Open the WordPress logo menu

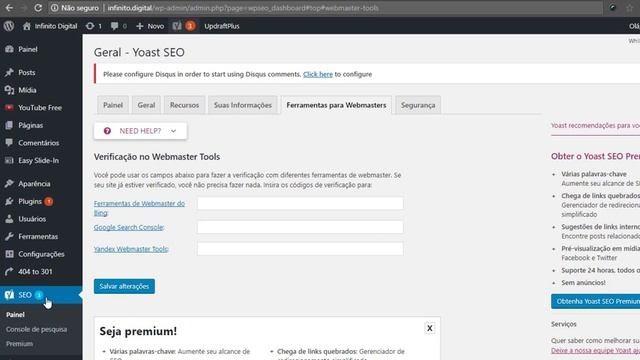(9, 26)
